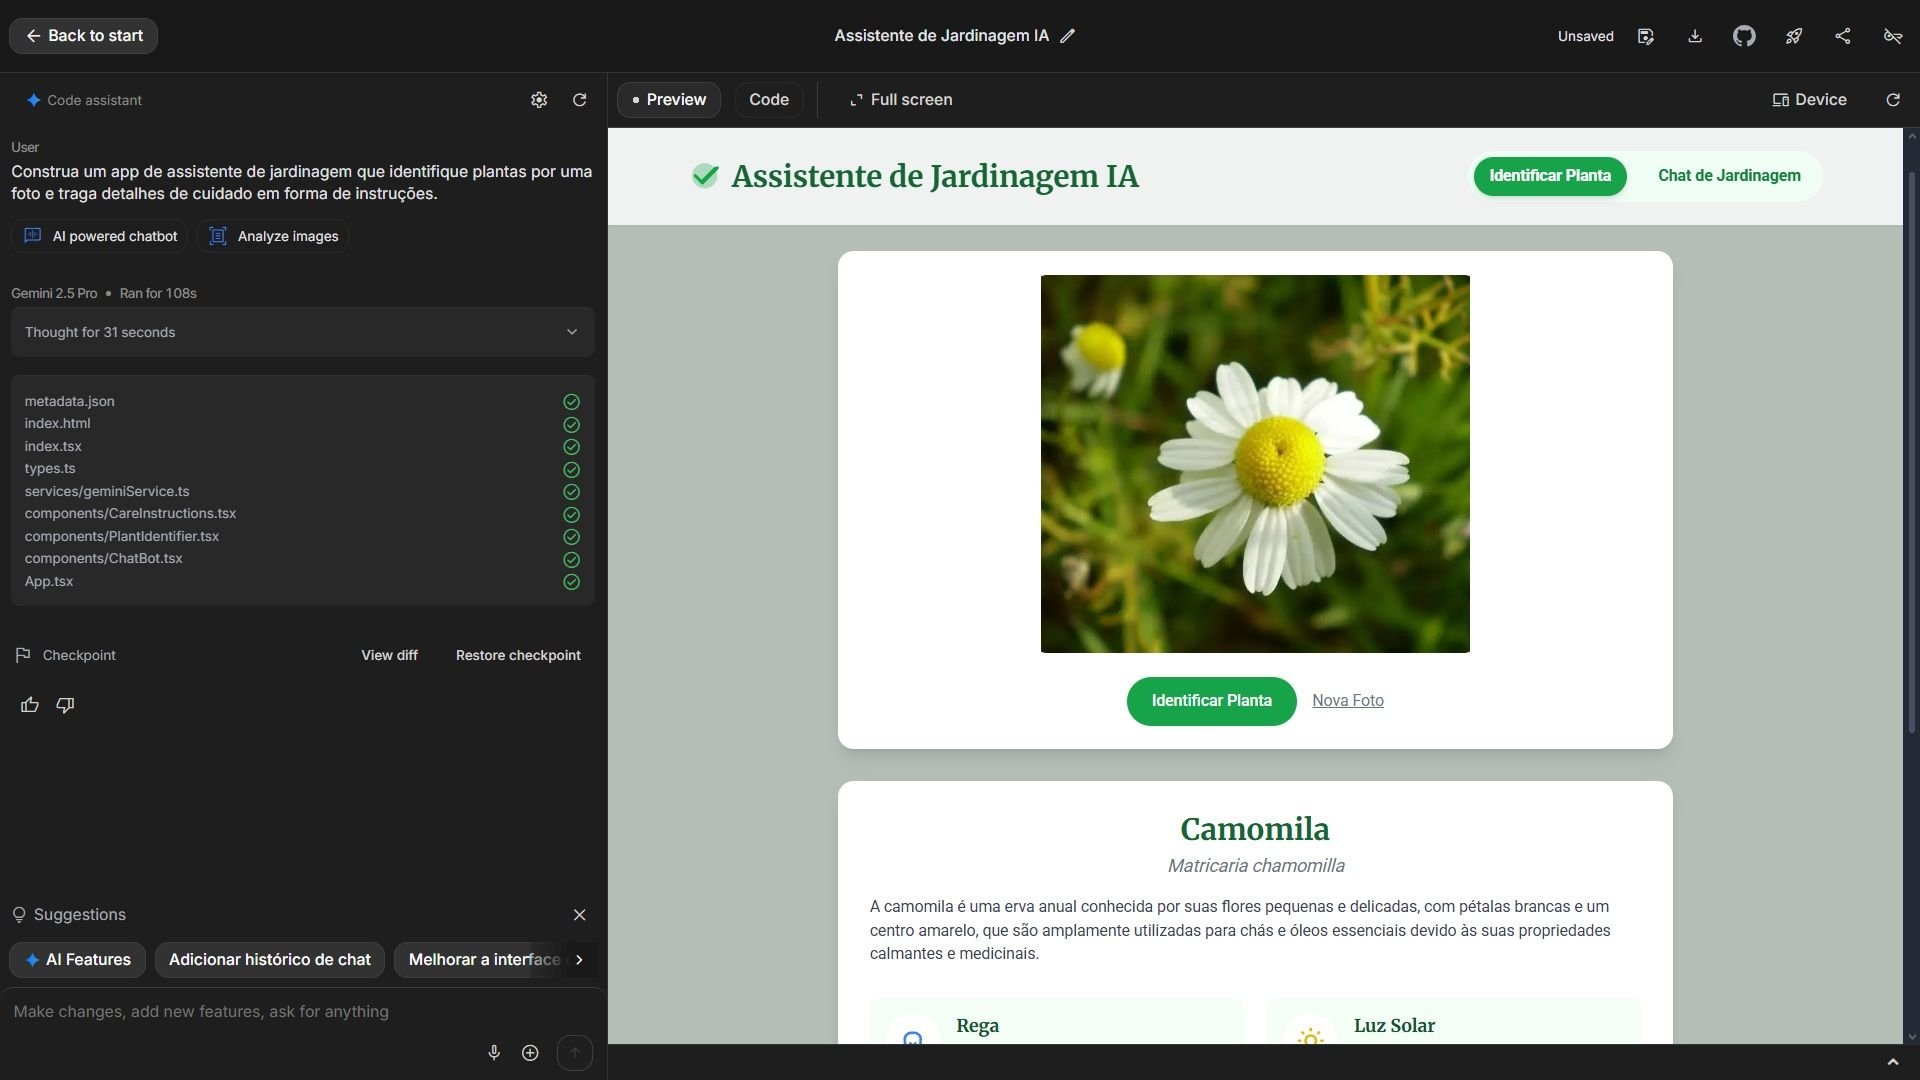Image resolution: width=1920 pixels, height=1080 pixels.
Task: Toggle code visibility with the crossed-eye icon
Action: 1892,36
